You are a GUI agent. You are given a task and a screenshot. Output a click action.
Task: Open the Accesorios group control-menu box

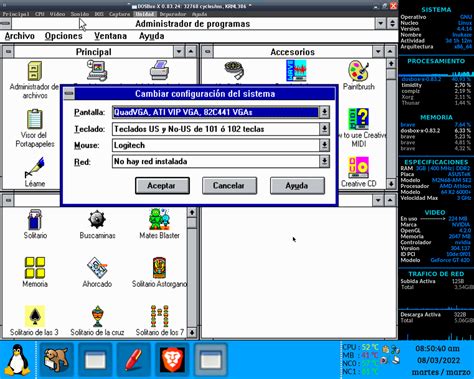[207, 52]
